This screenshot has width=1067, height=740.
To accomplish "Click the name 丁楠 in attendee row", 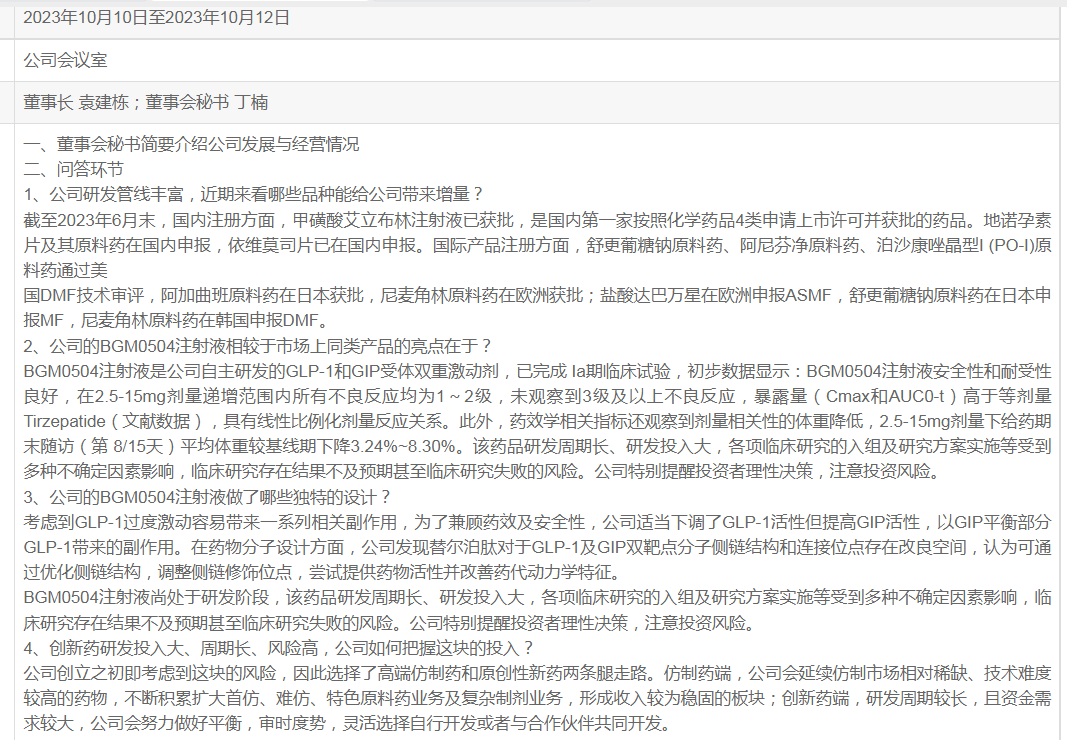I will [x=250, y=103].
